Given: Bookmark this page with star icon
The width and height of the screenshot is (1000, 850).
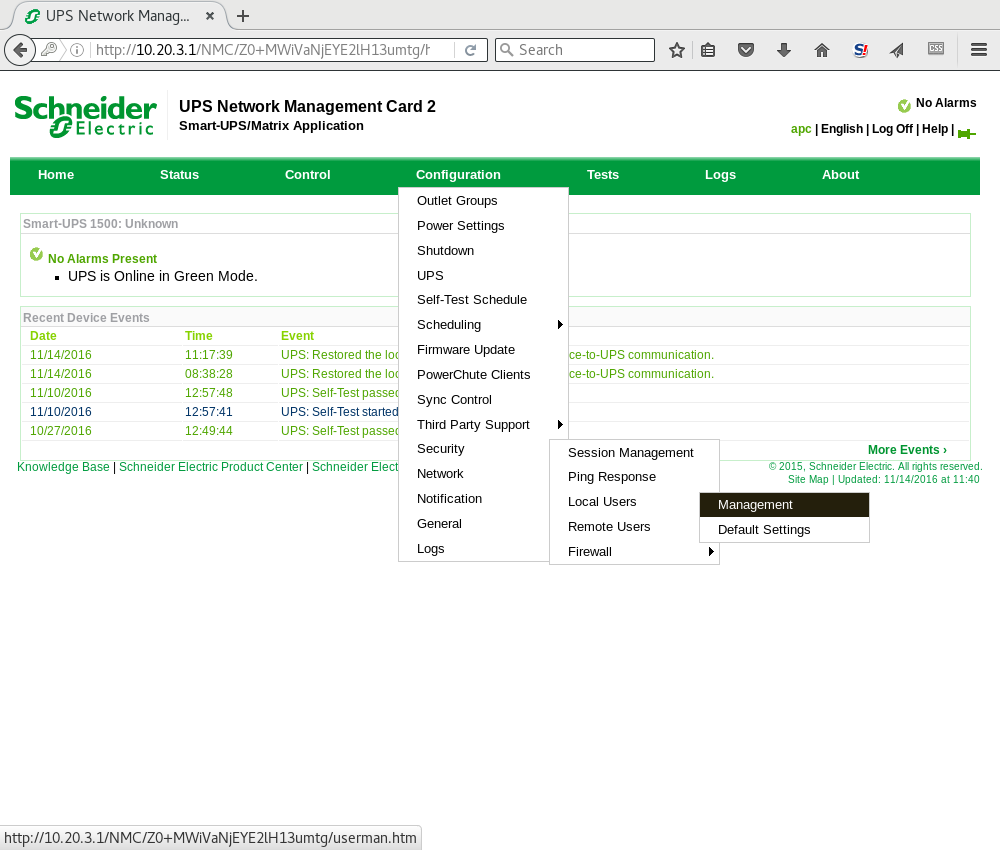Looking at the screenshot, I should pyautogui.click(x=677, y=50).
